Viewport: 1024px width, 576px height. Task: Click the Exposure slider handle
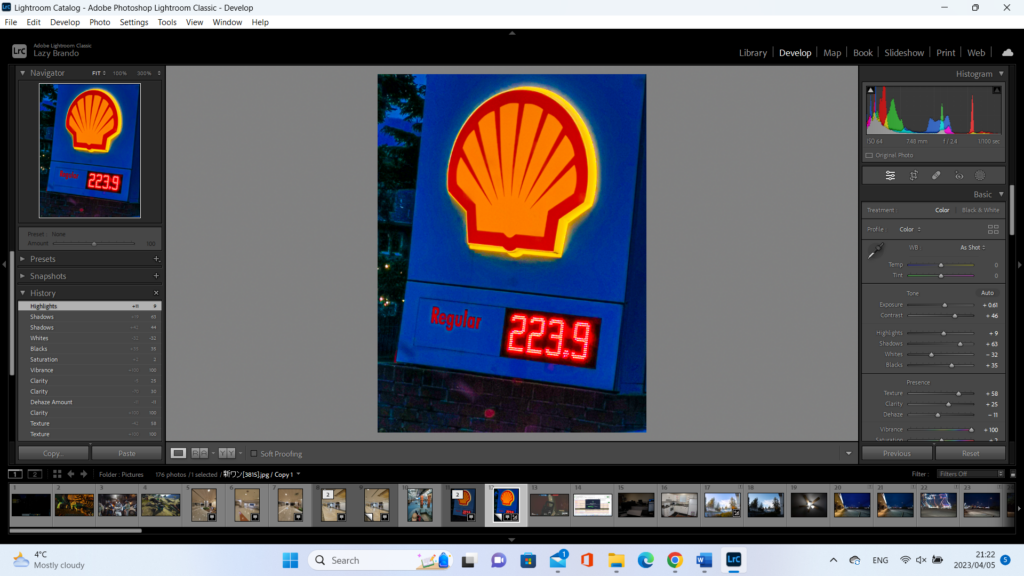(945, 305)
